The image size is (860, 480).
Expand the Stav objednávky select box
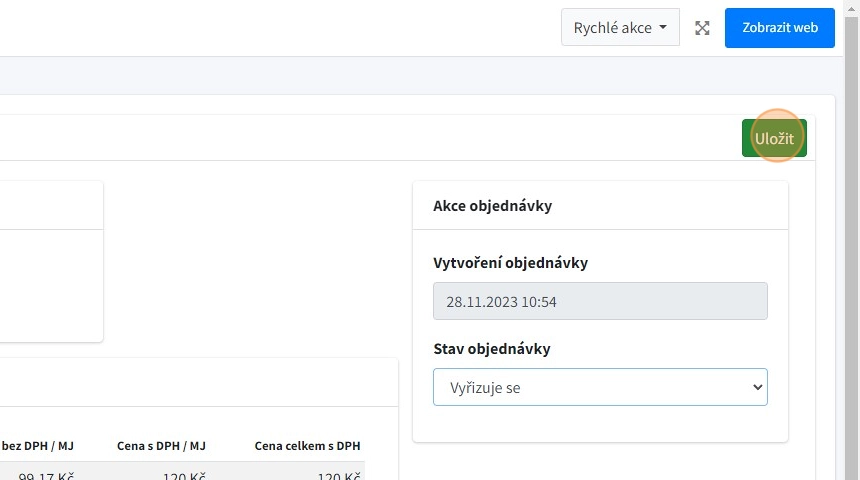point(599,387)
